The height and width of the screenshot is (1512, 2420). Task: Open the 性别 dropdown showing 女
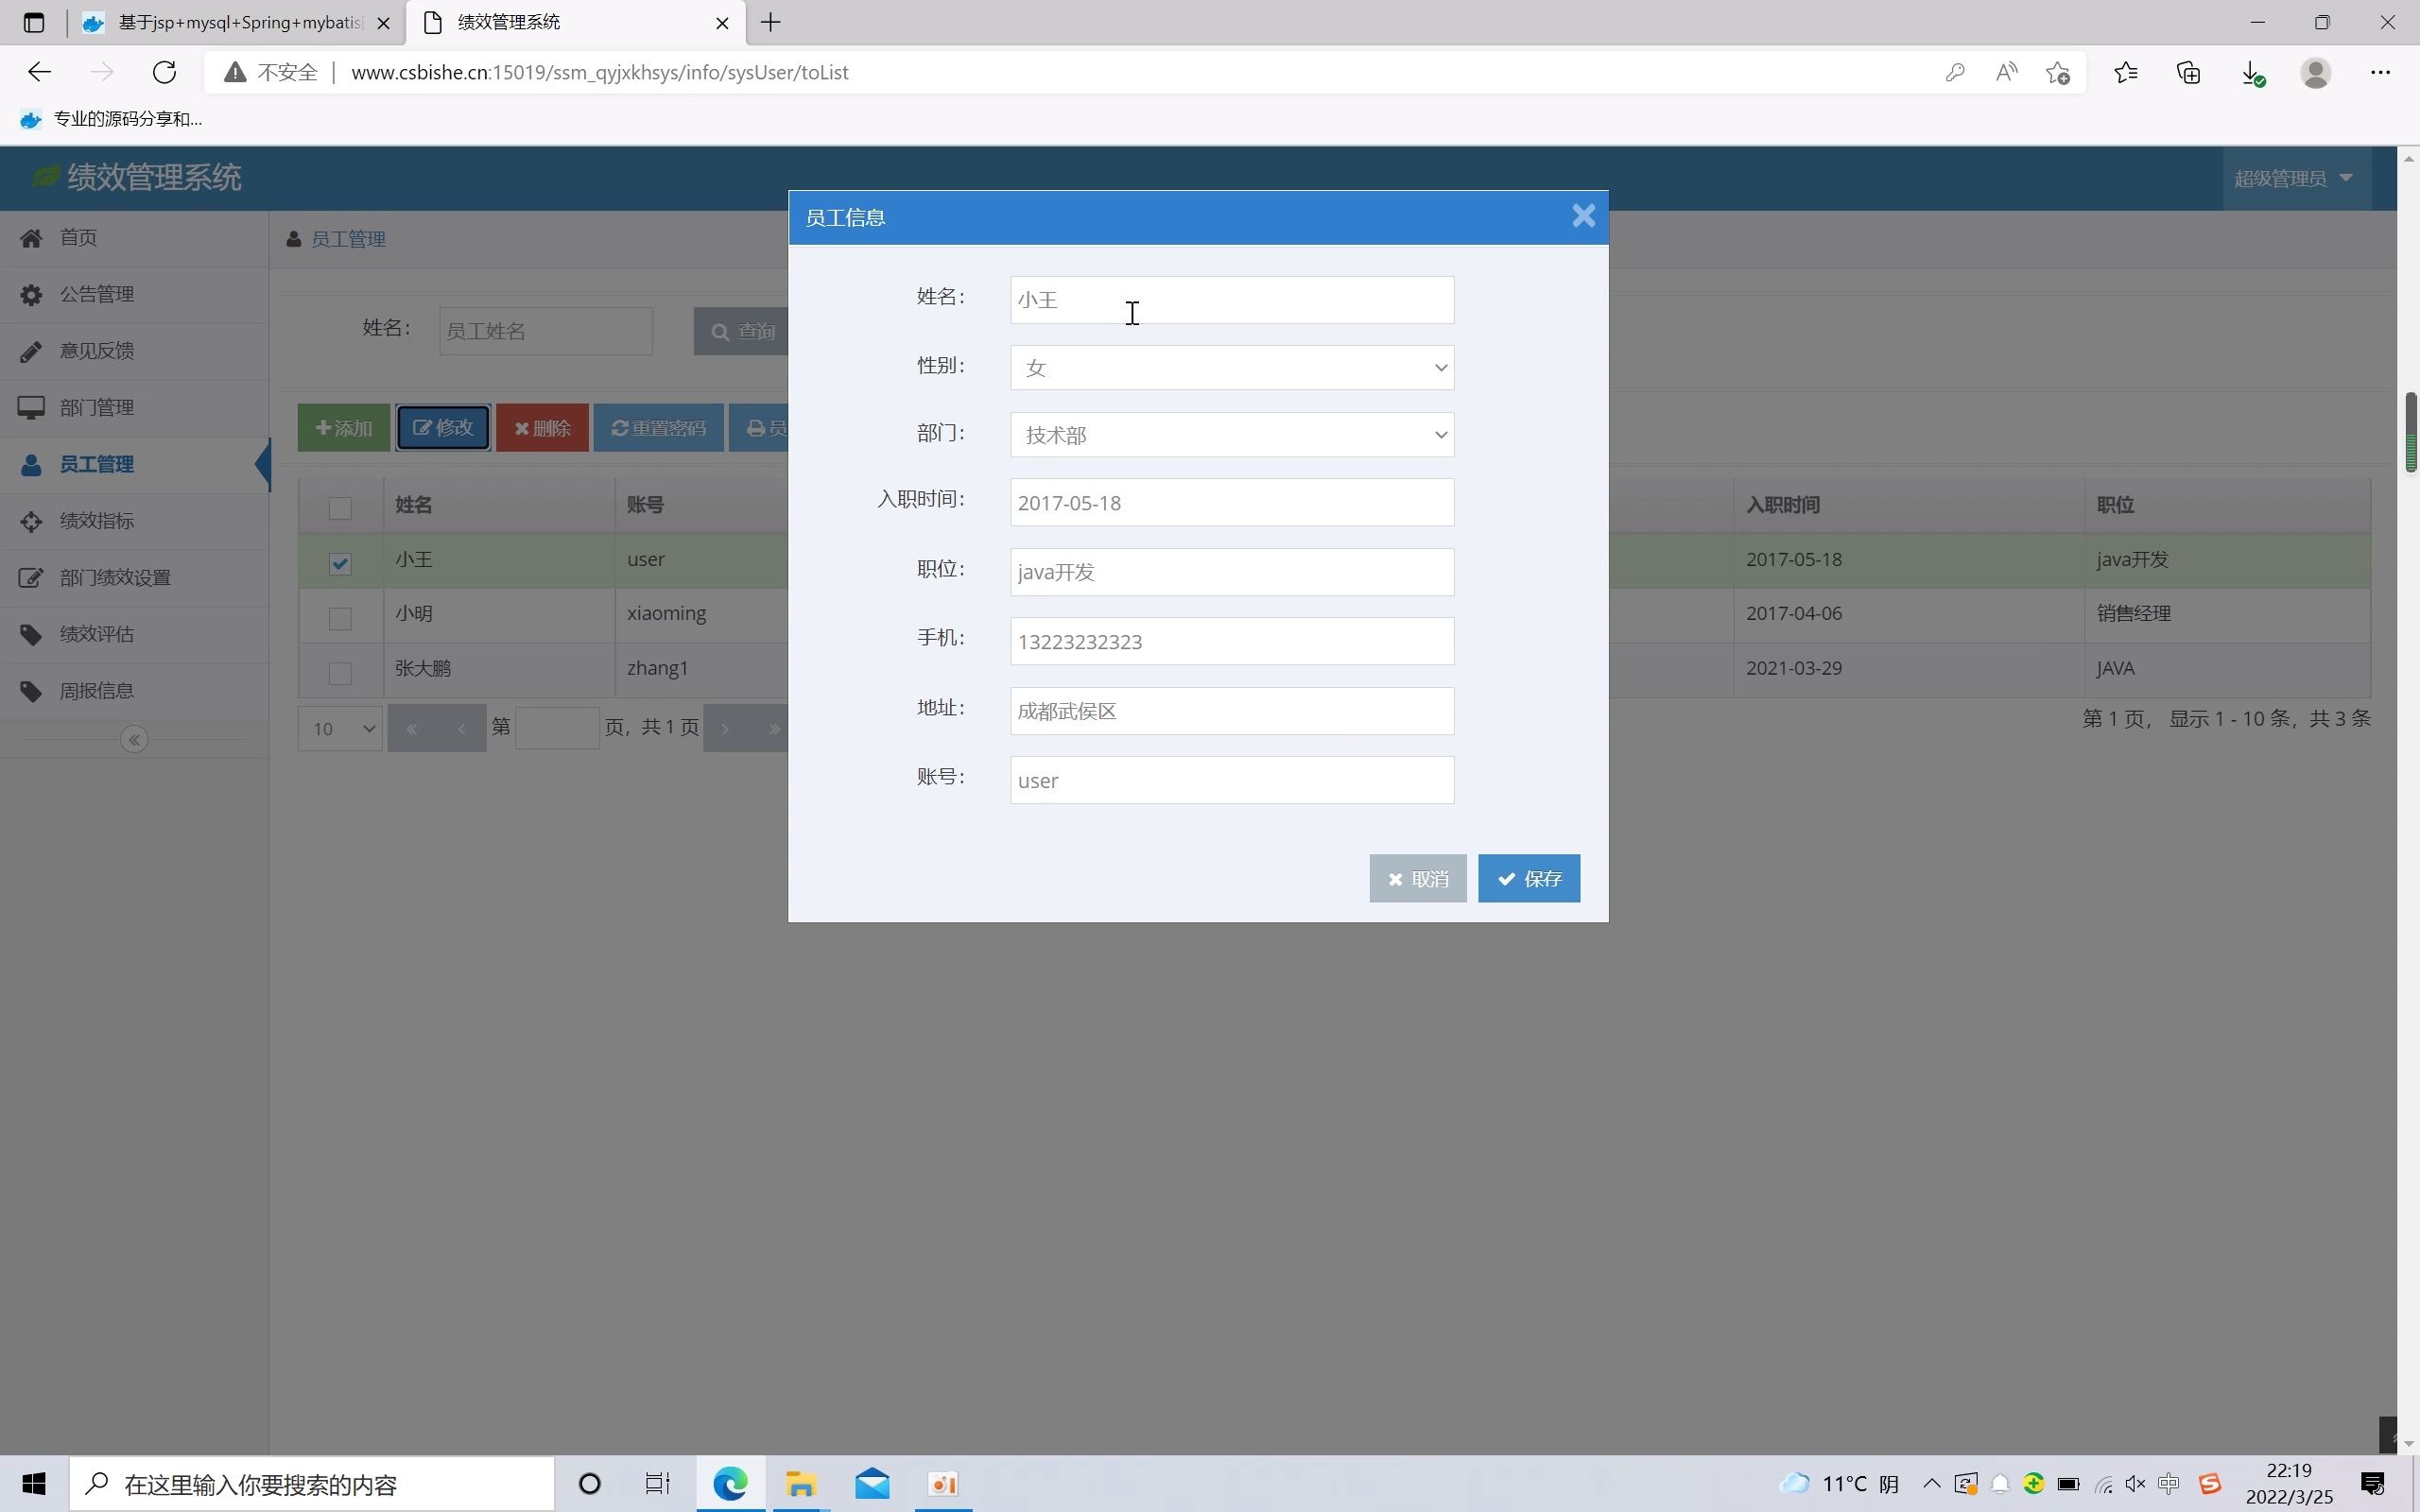point(1231,367)
